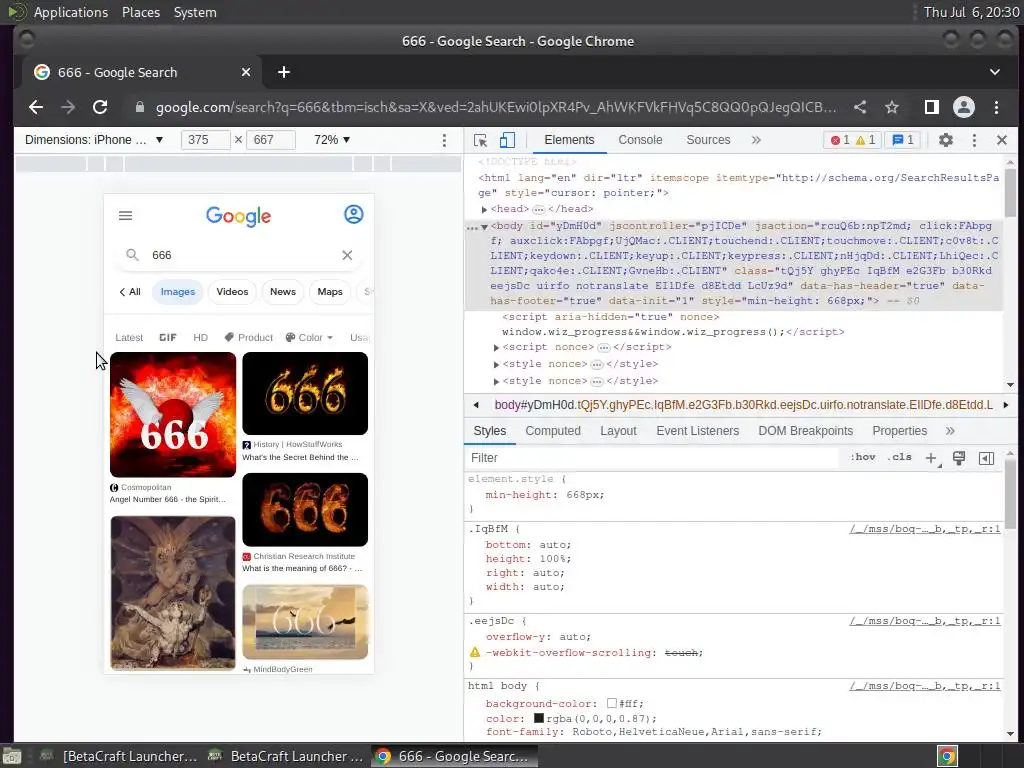Click the browser forward arrow
Image resolution: width=1024 pixels, height=768 pixels.
pos(68,107)
